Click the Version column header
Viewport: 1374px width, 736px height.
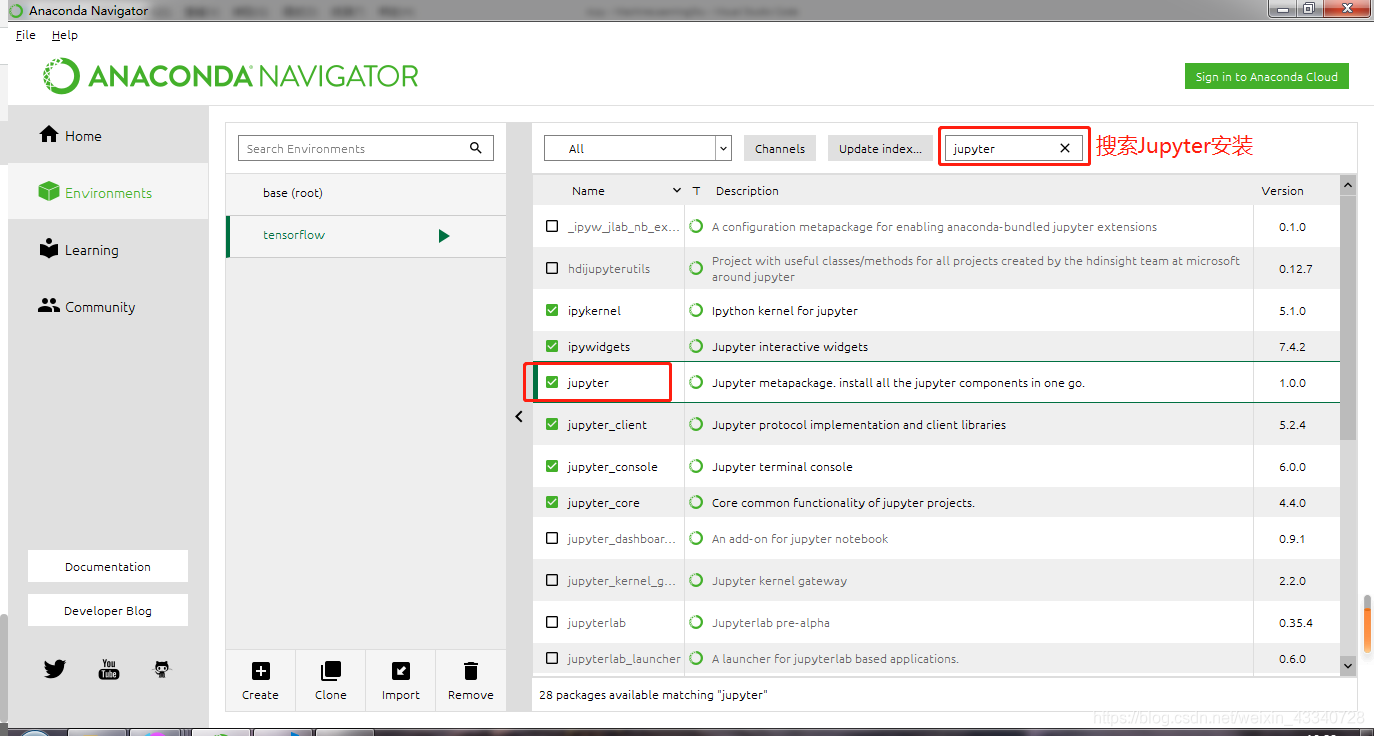pos(1282,191)
